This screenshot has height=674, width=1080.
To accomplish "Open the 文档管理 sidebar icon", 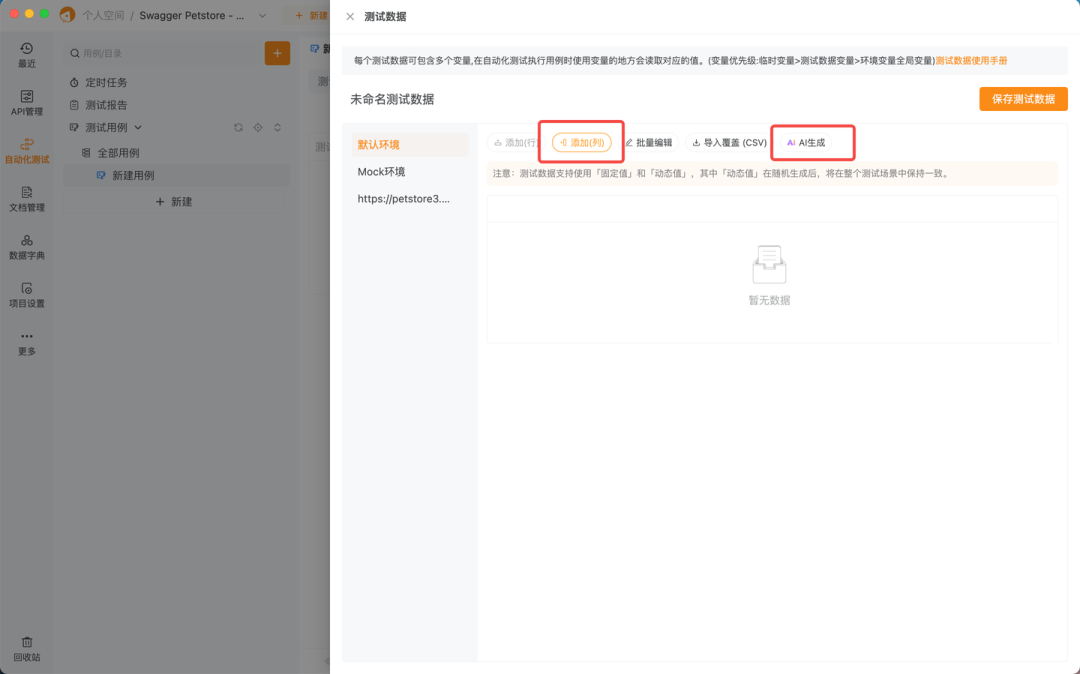I will click(x=26, y=196).
